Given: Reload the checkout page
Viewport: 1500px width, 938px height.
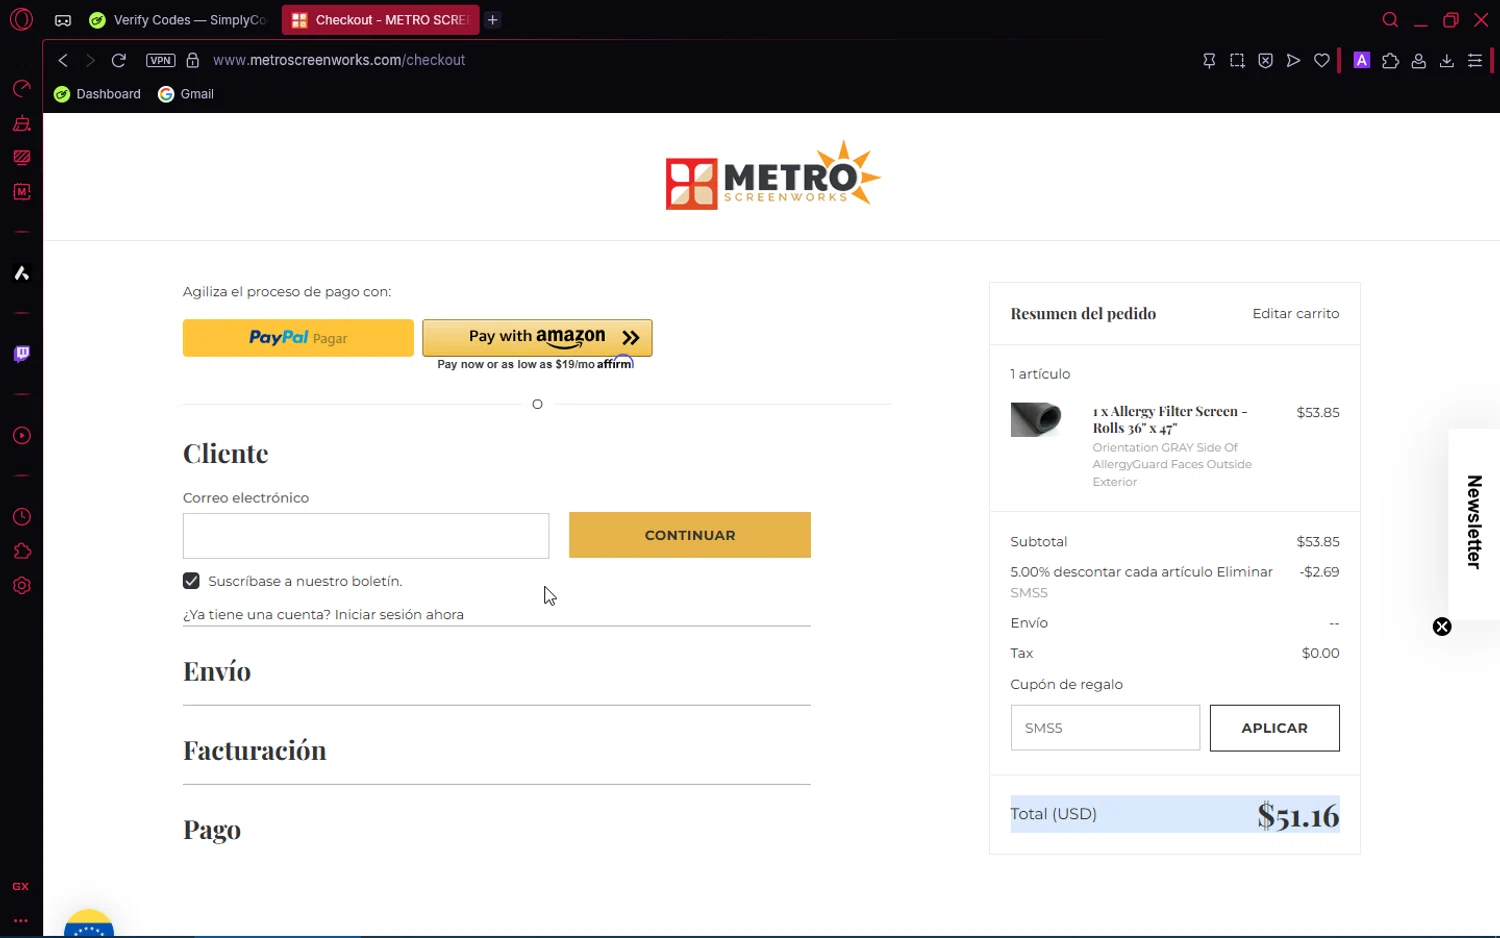Looking at the screenshot, I should (x=118, y=60).
